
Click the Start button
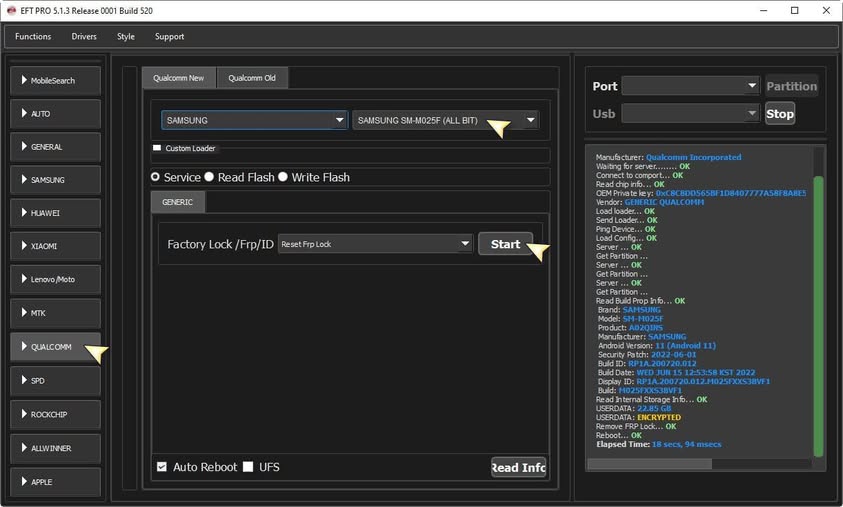pos(505,244)
